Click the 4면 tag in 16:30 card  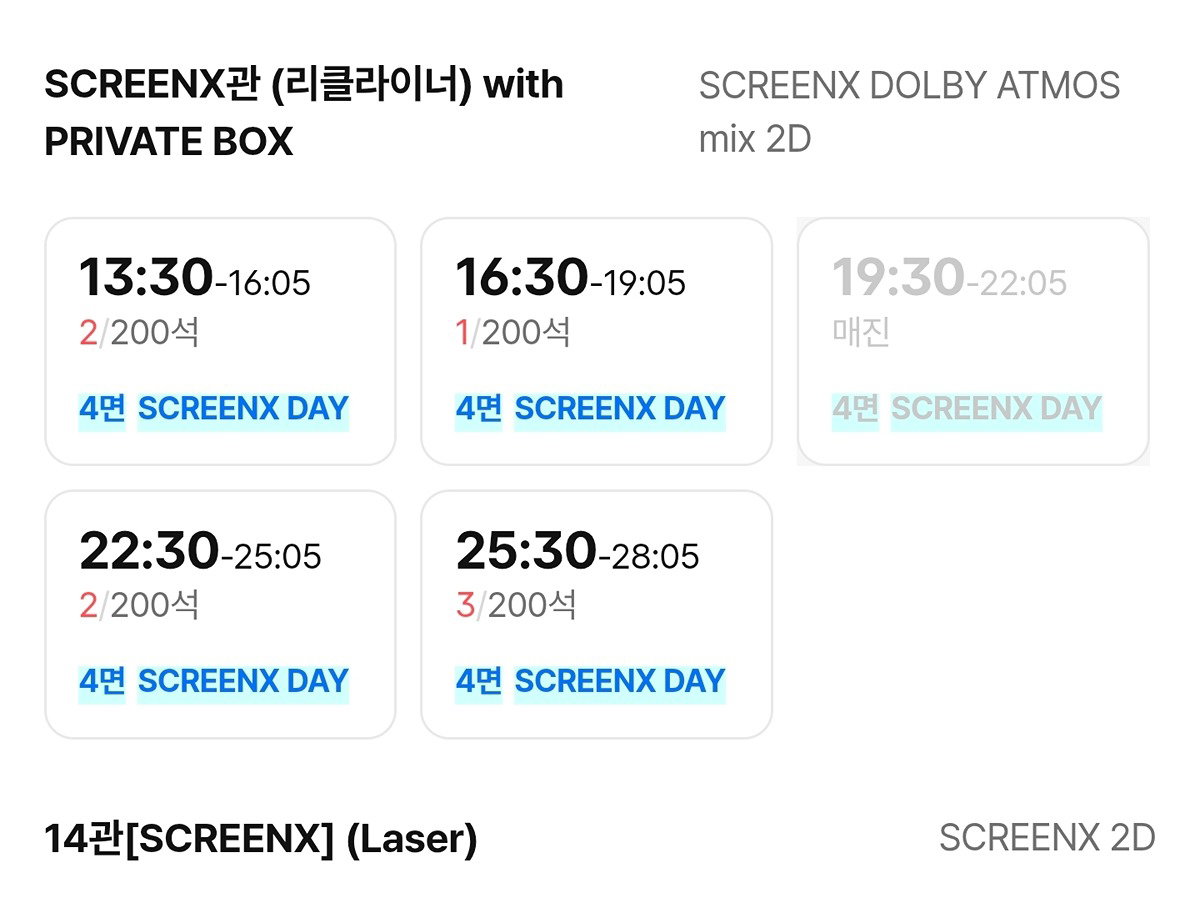[479, 409]
